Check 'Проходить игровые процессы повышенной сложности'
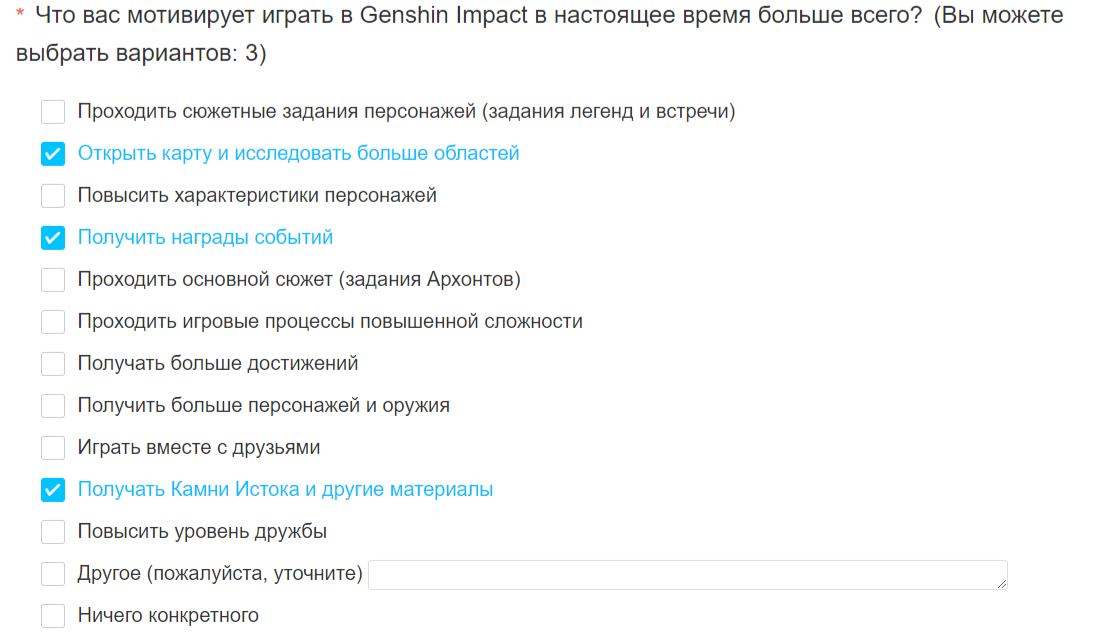 click(x=53, y=322)
